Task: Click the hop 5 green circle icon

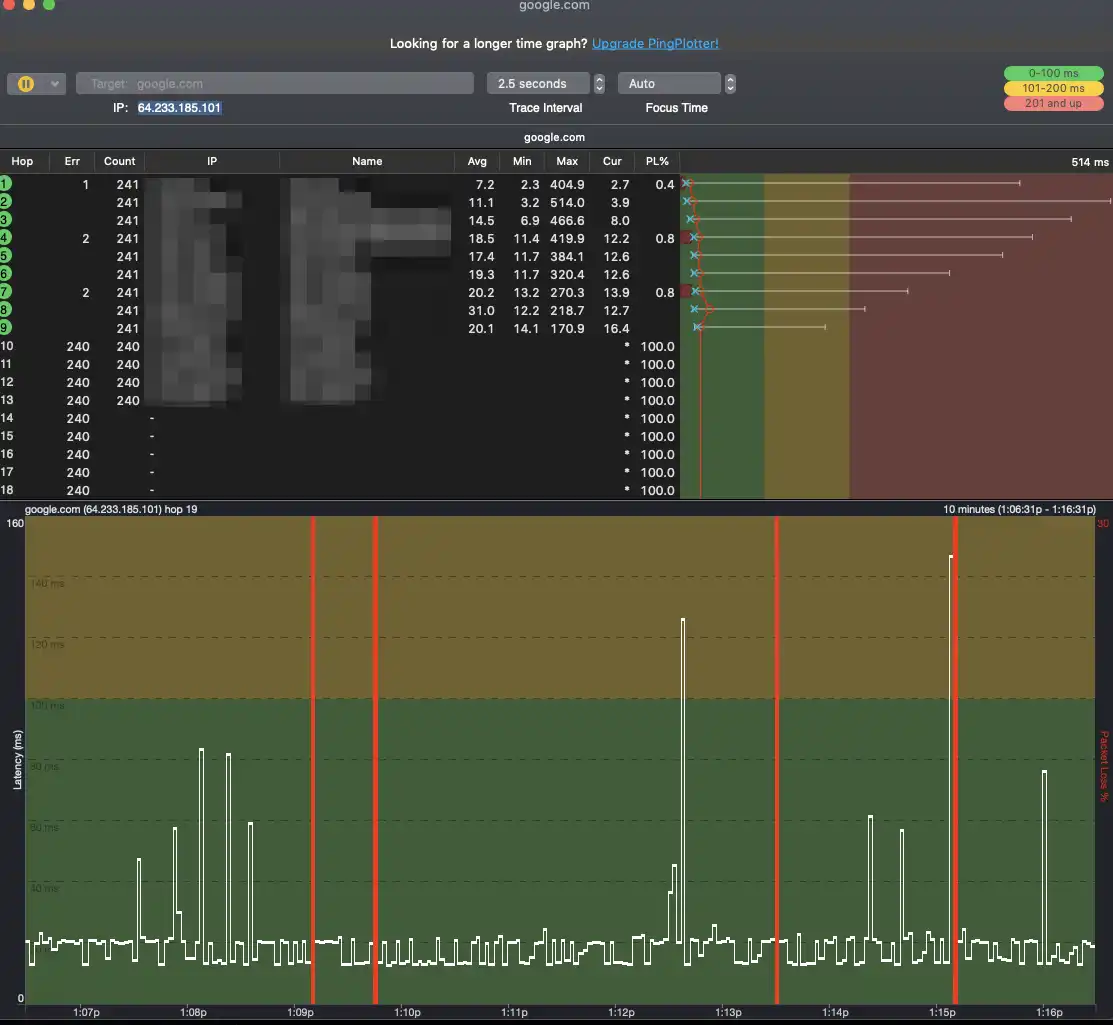Action: coord(5,256)
